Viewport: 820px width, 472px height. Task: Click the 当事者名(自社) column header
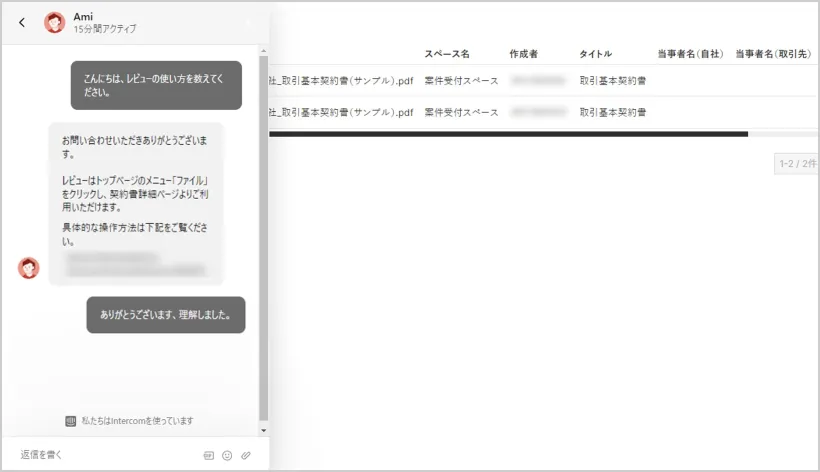click(x=690, y=53)
